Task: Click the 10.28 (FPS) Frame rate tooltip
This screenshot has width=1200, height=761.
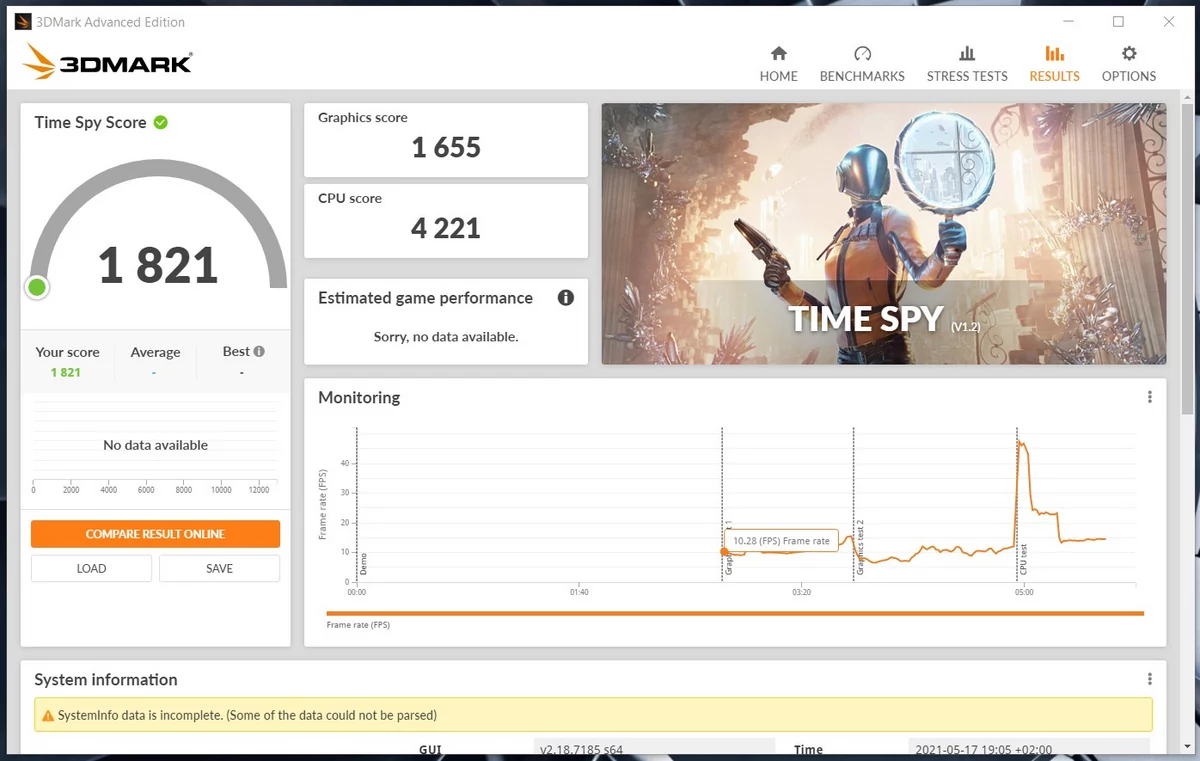Action: click(x=781, y=541)
